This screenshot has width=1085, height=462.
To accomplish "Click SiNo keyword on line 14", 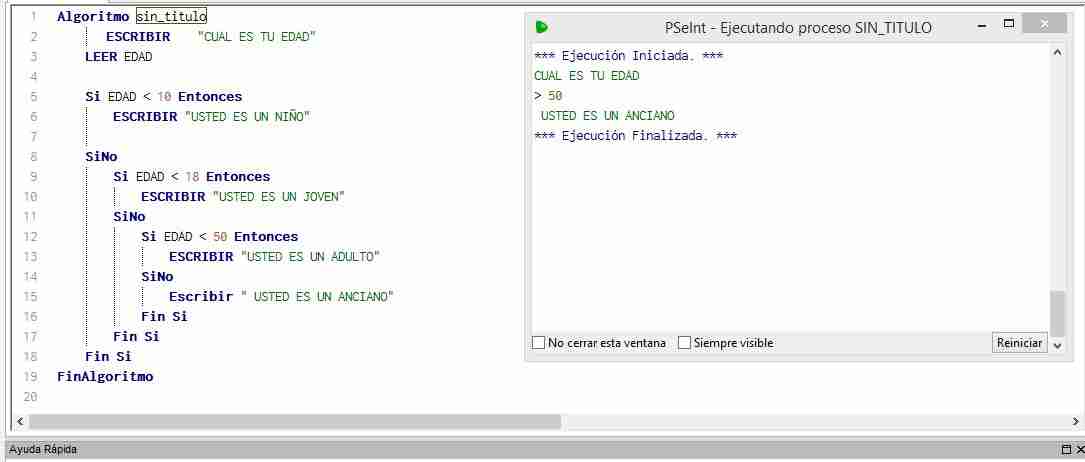I will (x=157, y=277).
